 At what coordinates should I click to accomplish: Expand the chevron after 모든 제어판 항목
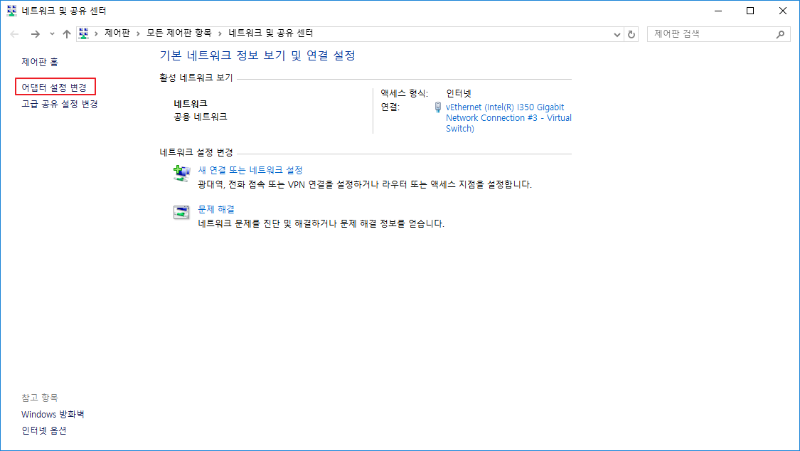tap(221, 33)
